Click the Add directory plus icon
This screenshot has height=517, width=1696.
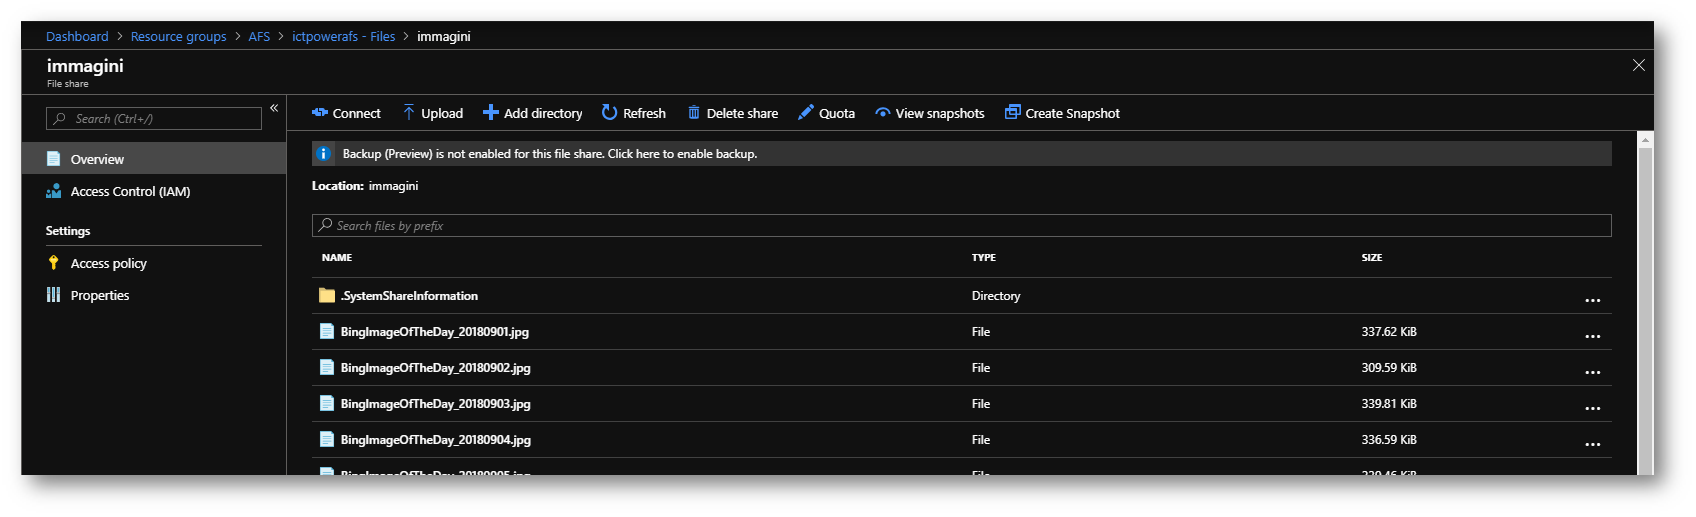pyautogui.click(x=491, y=113)
